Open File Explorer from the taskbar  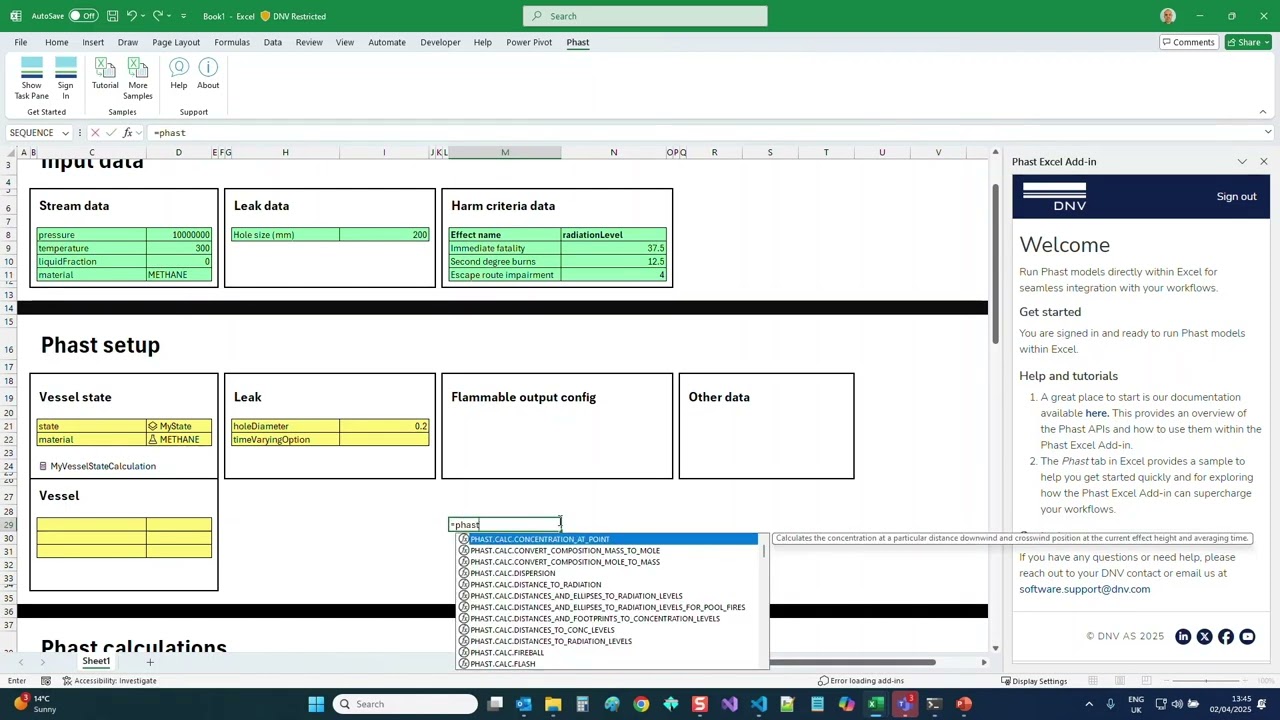[553, 704]
